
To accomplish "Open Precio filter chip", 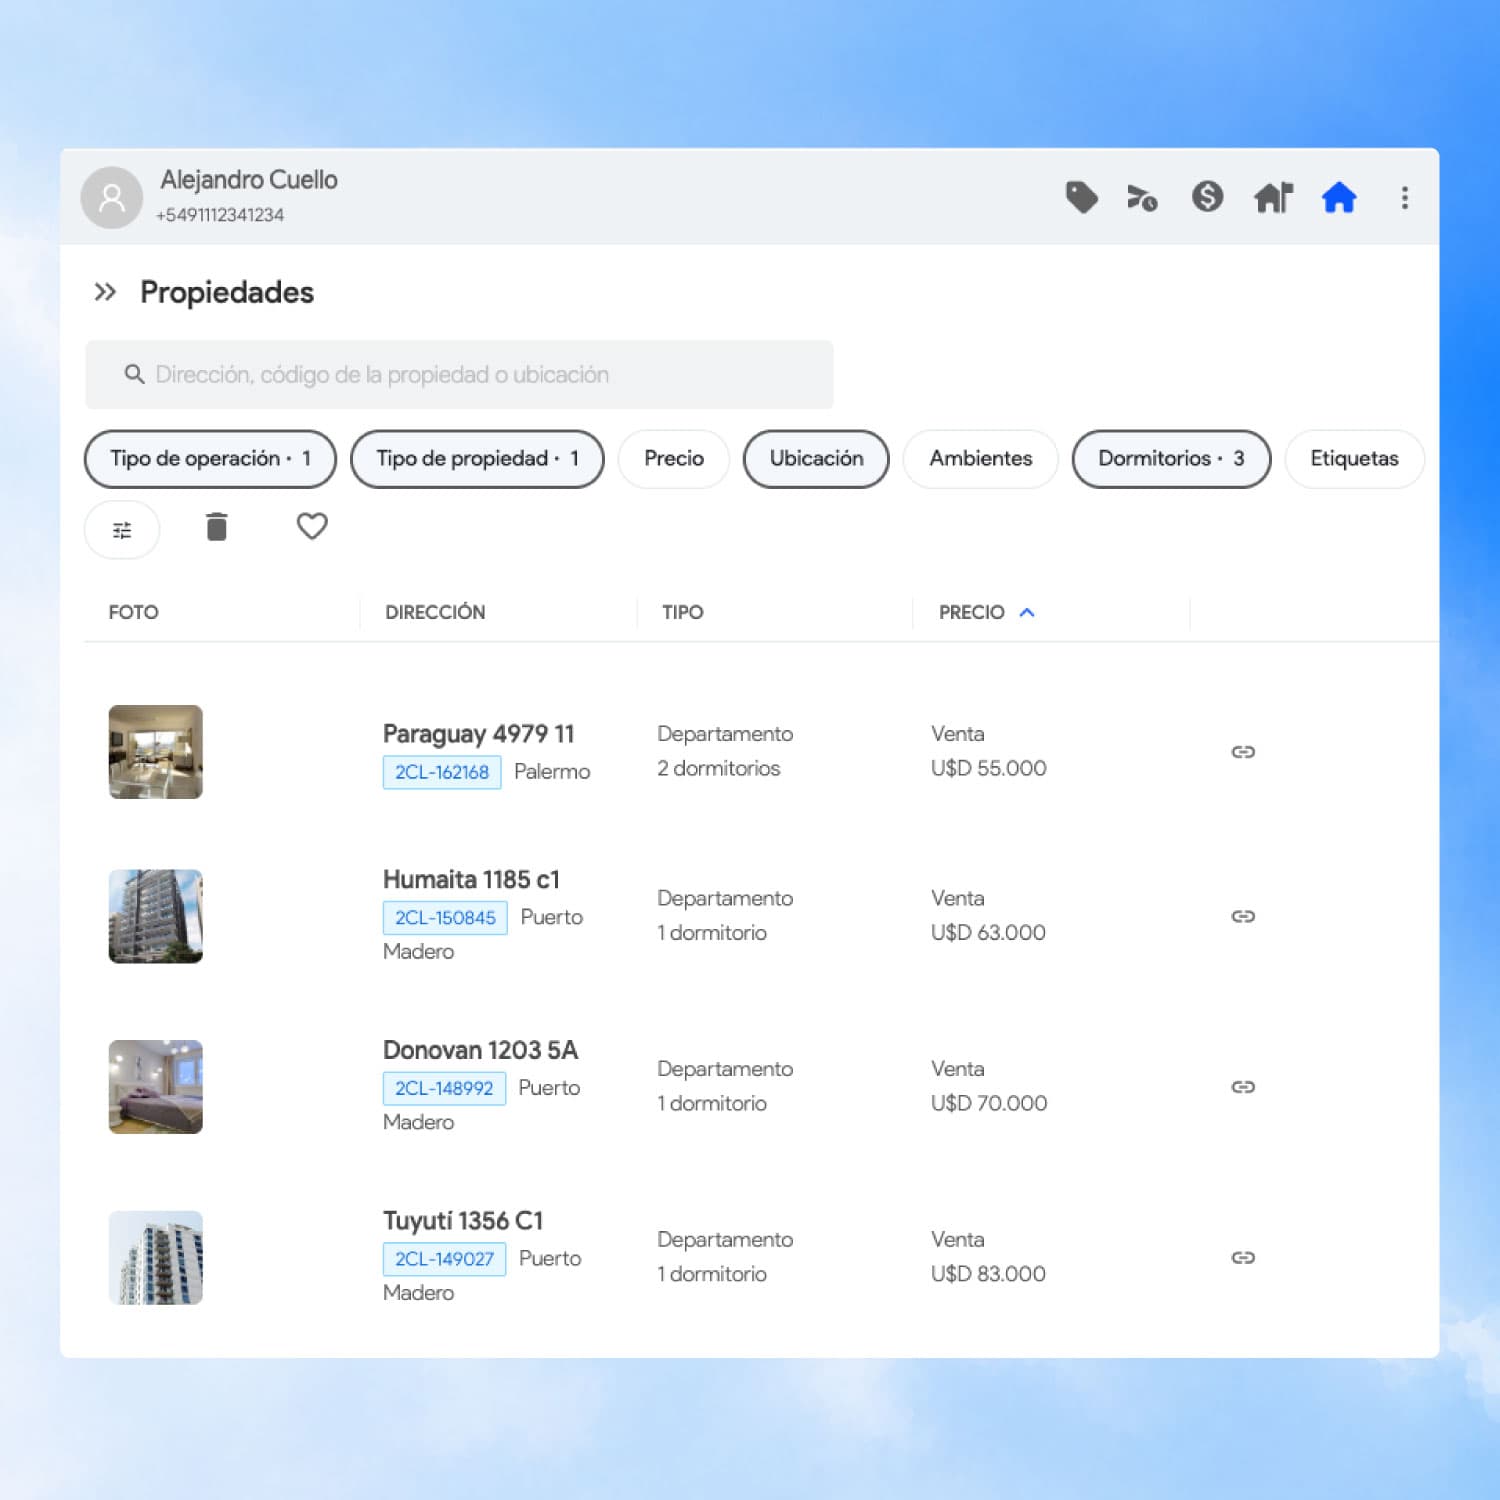I will [x=674, y=459].
